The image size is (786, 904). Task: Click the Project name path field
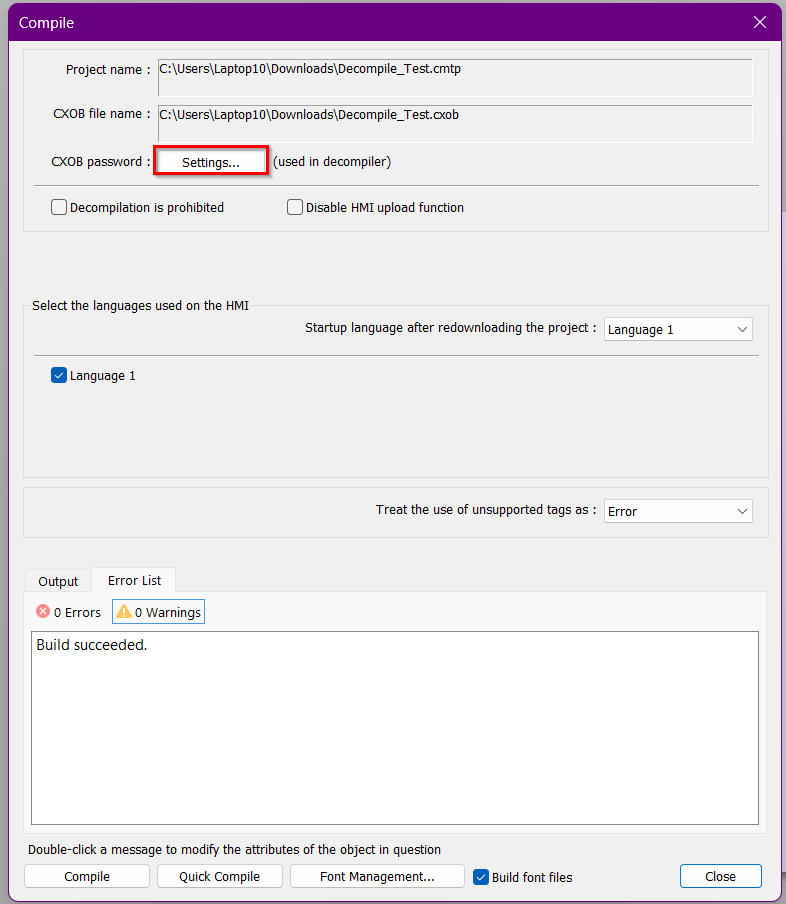[454, 77]
